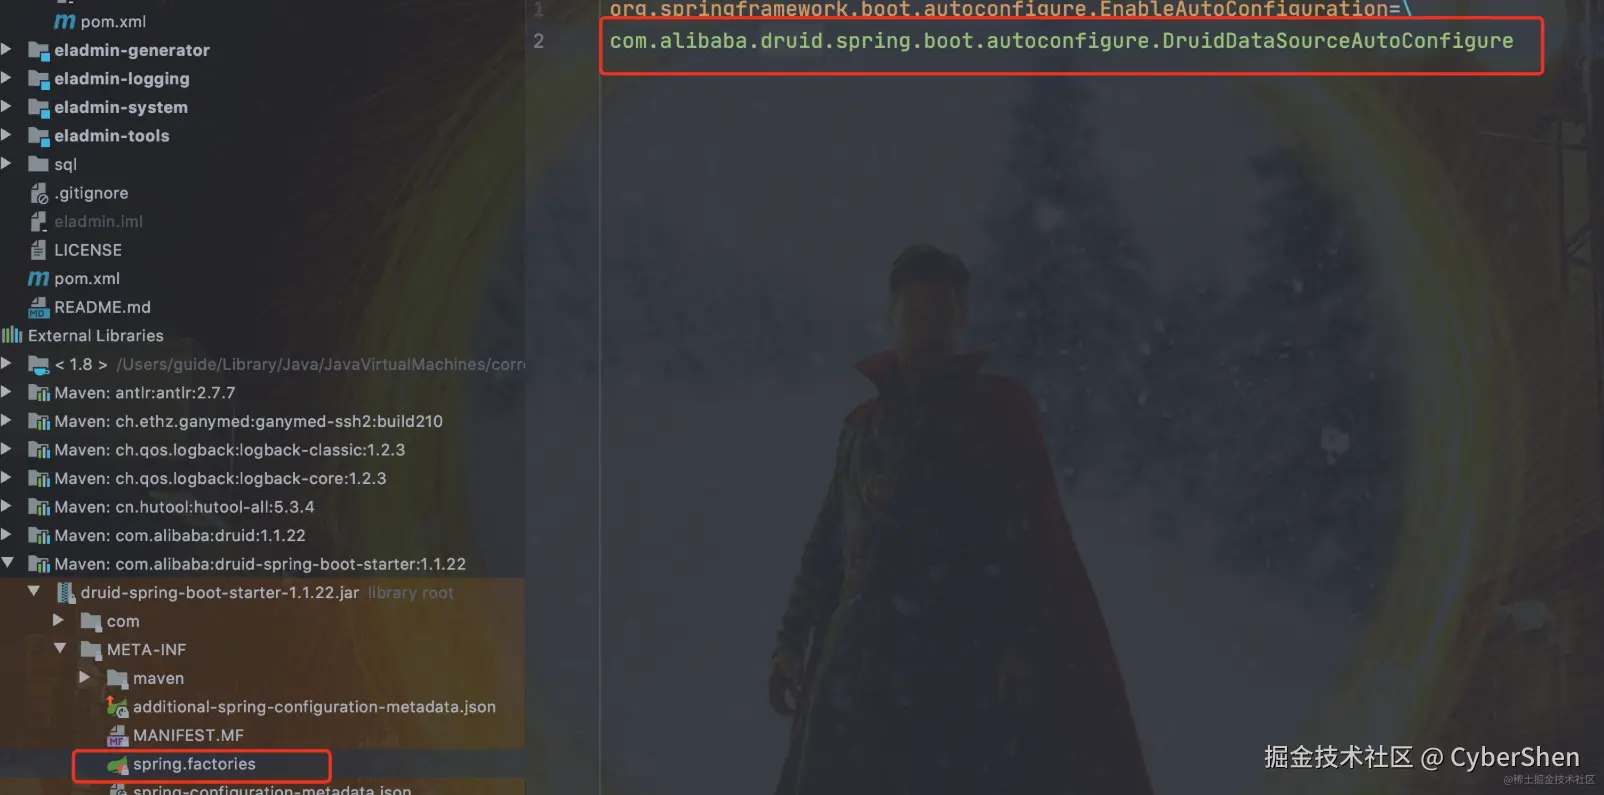Click the README.md markdown file icon
This screenshot has width=1604, height=795.
click(x=39, y=307)
